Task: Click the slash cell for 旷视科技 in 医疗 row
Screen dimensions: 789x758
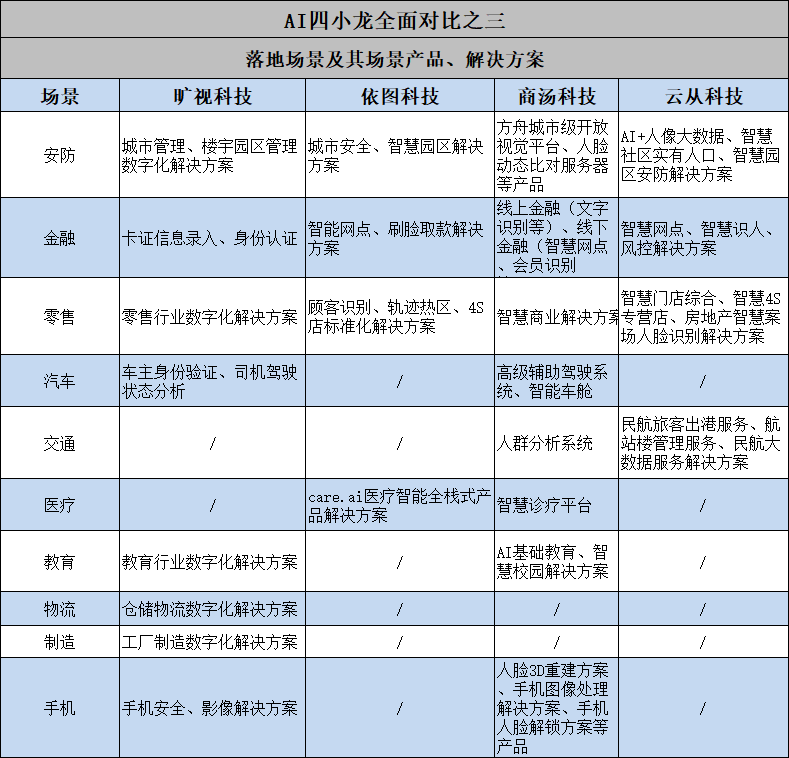Action: (x=212, y=505)
